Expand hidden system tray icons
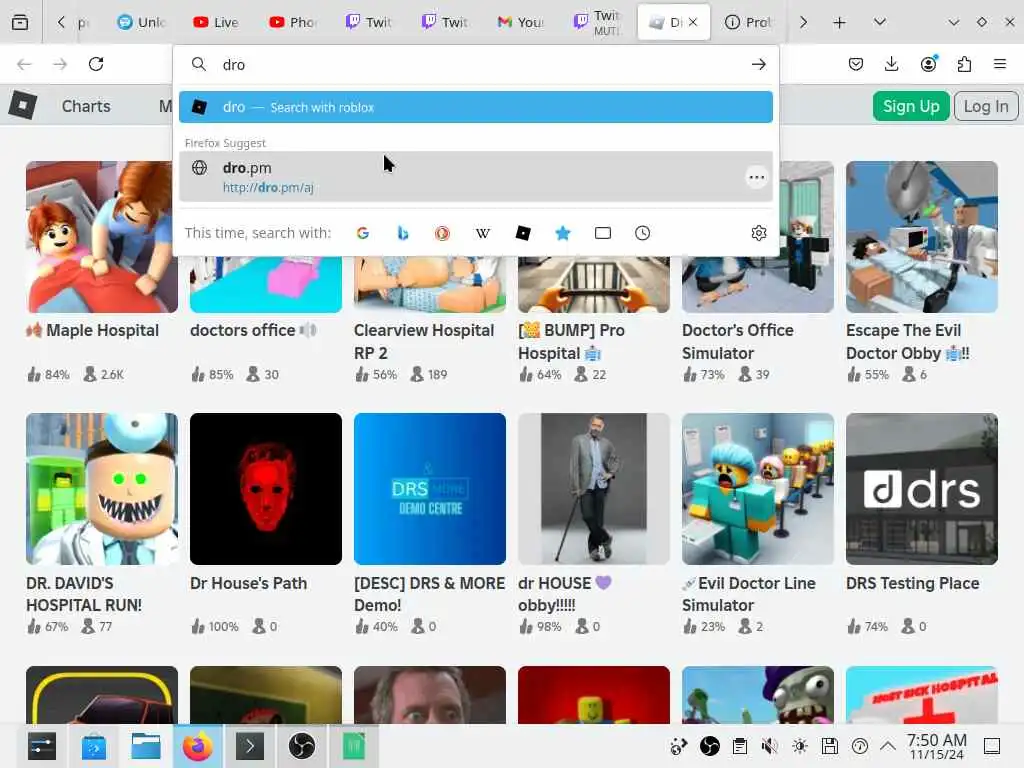 click(888, 746)
